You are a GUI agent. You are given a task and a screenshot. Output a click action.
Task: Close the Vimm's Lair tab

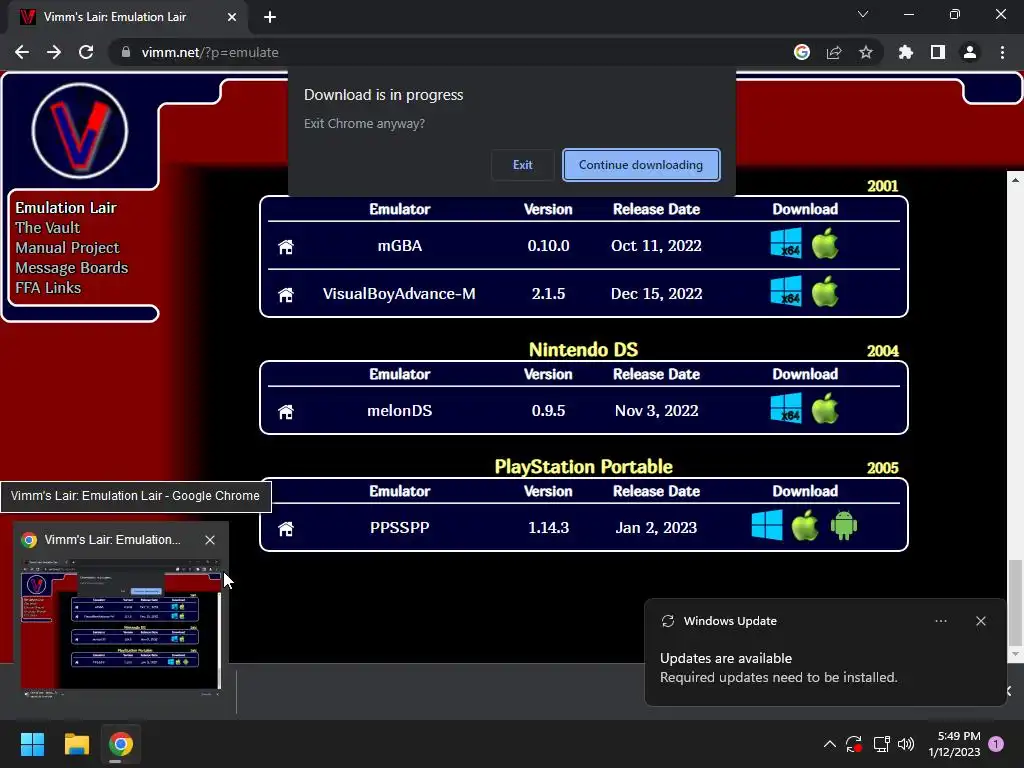pos(232,17)
